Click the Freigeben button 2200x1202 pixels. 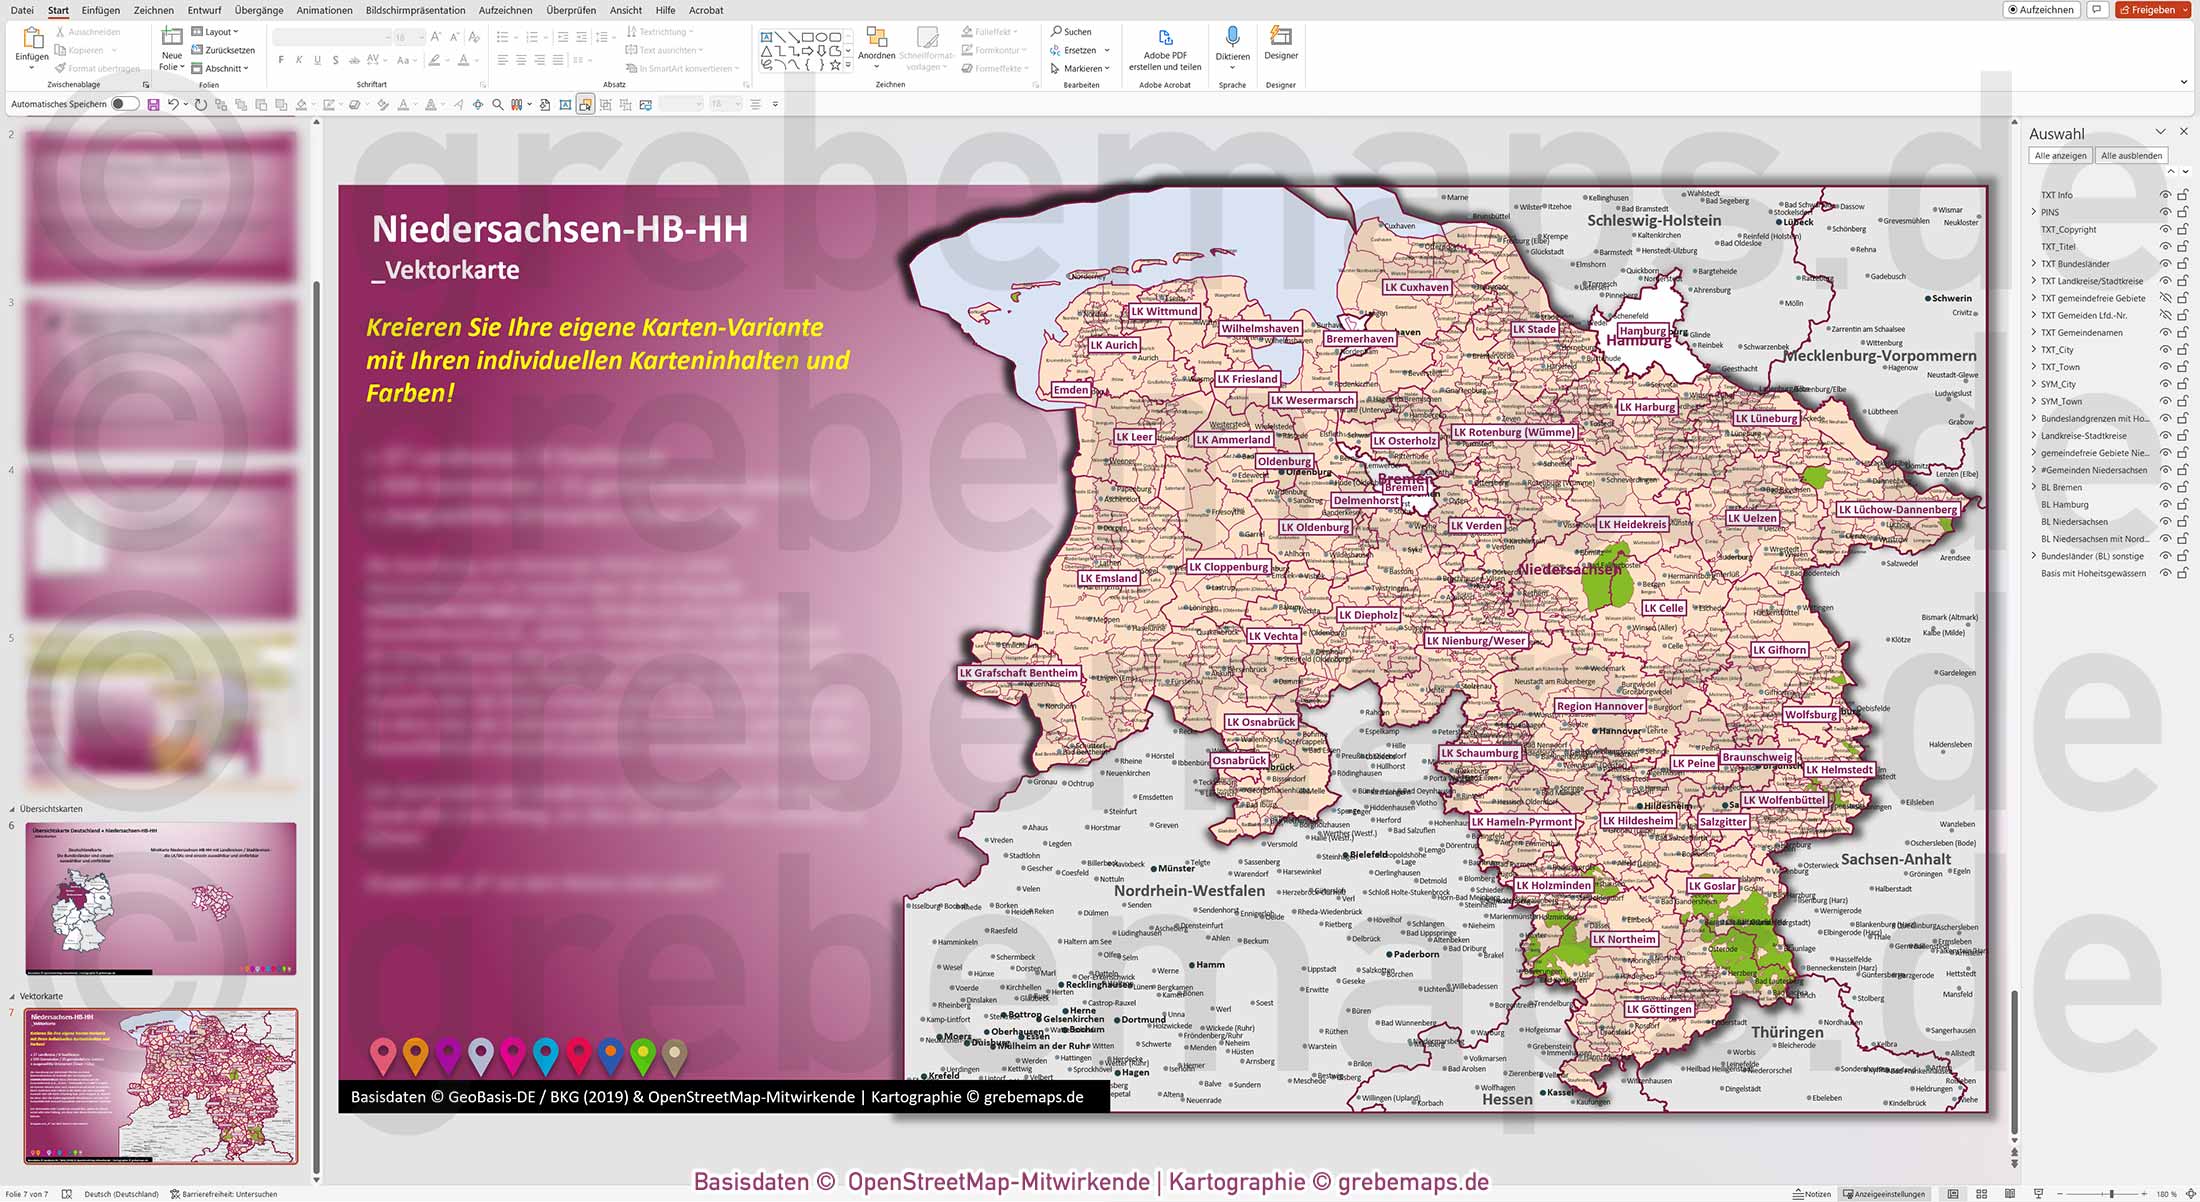point(2152,9)
